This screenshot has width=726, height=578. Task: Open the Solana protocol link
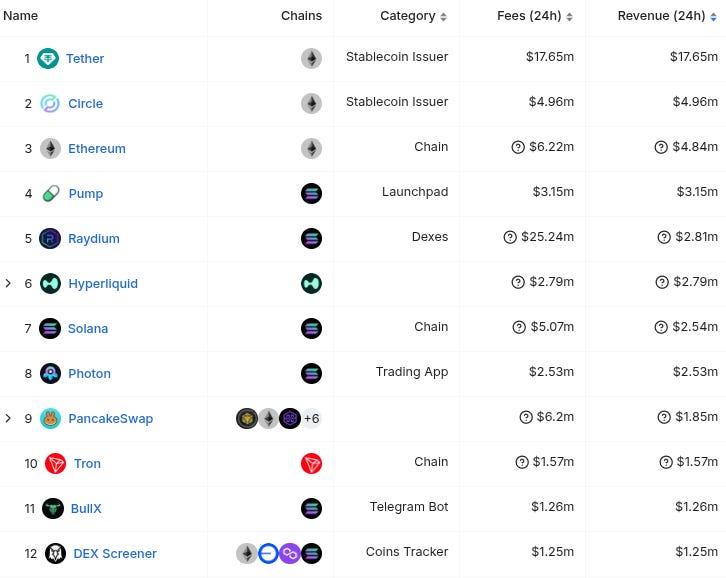(88, 328)
